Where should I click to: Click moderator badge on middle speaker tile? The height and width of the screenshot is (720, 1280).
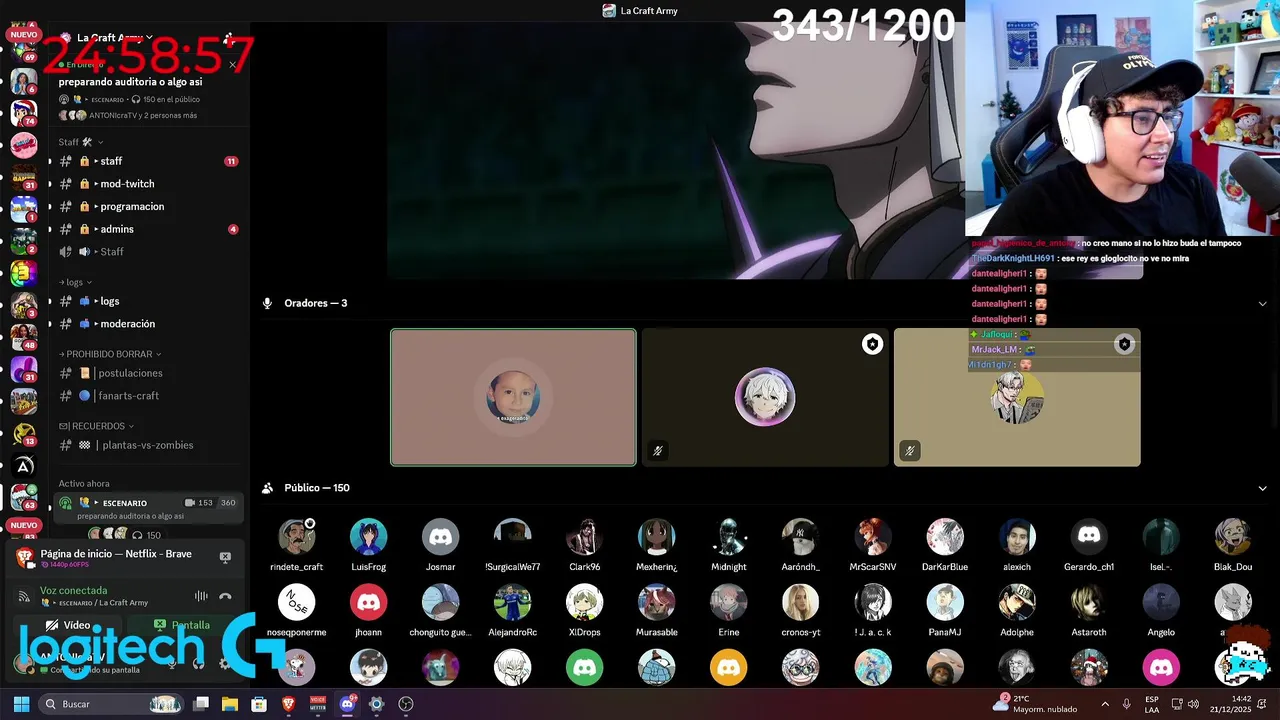tap(872, 344)
